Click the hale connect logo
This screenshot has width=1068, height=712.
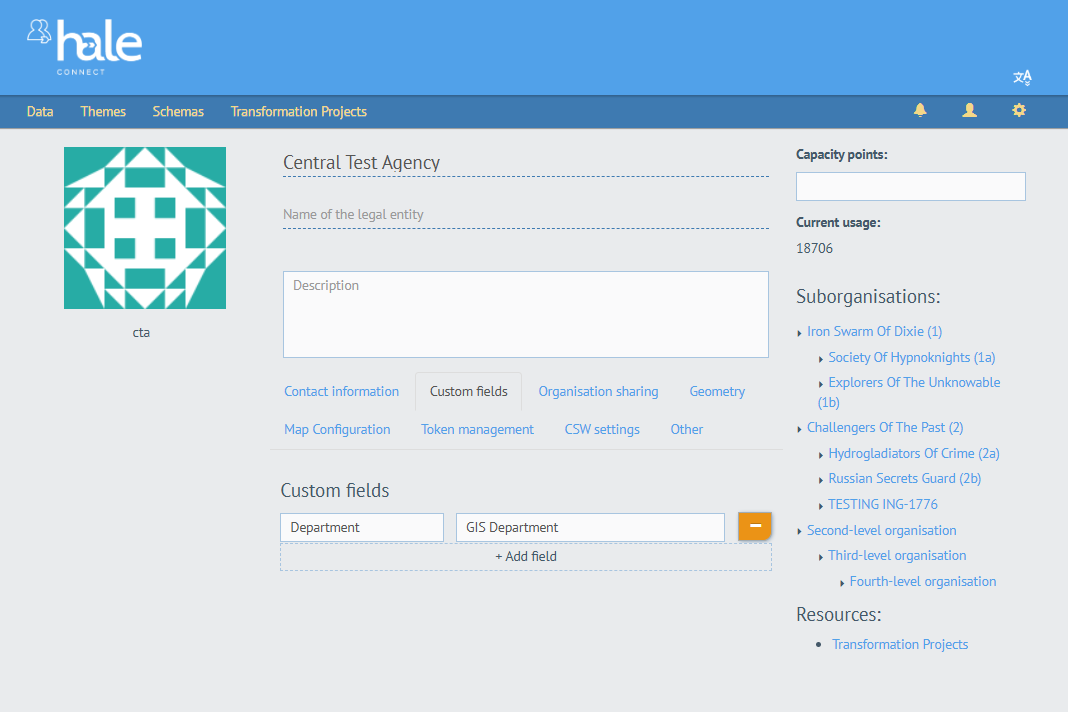pos(85,46)
